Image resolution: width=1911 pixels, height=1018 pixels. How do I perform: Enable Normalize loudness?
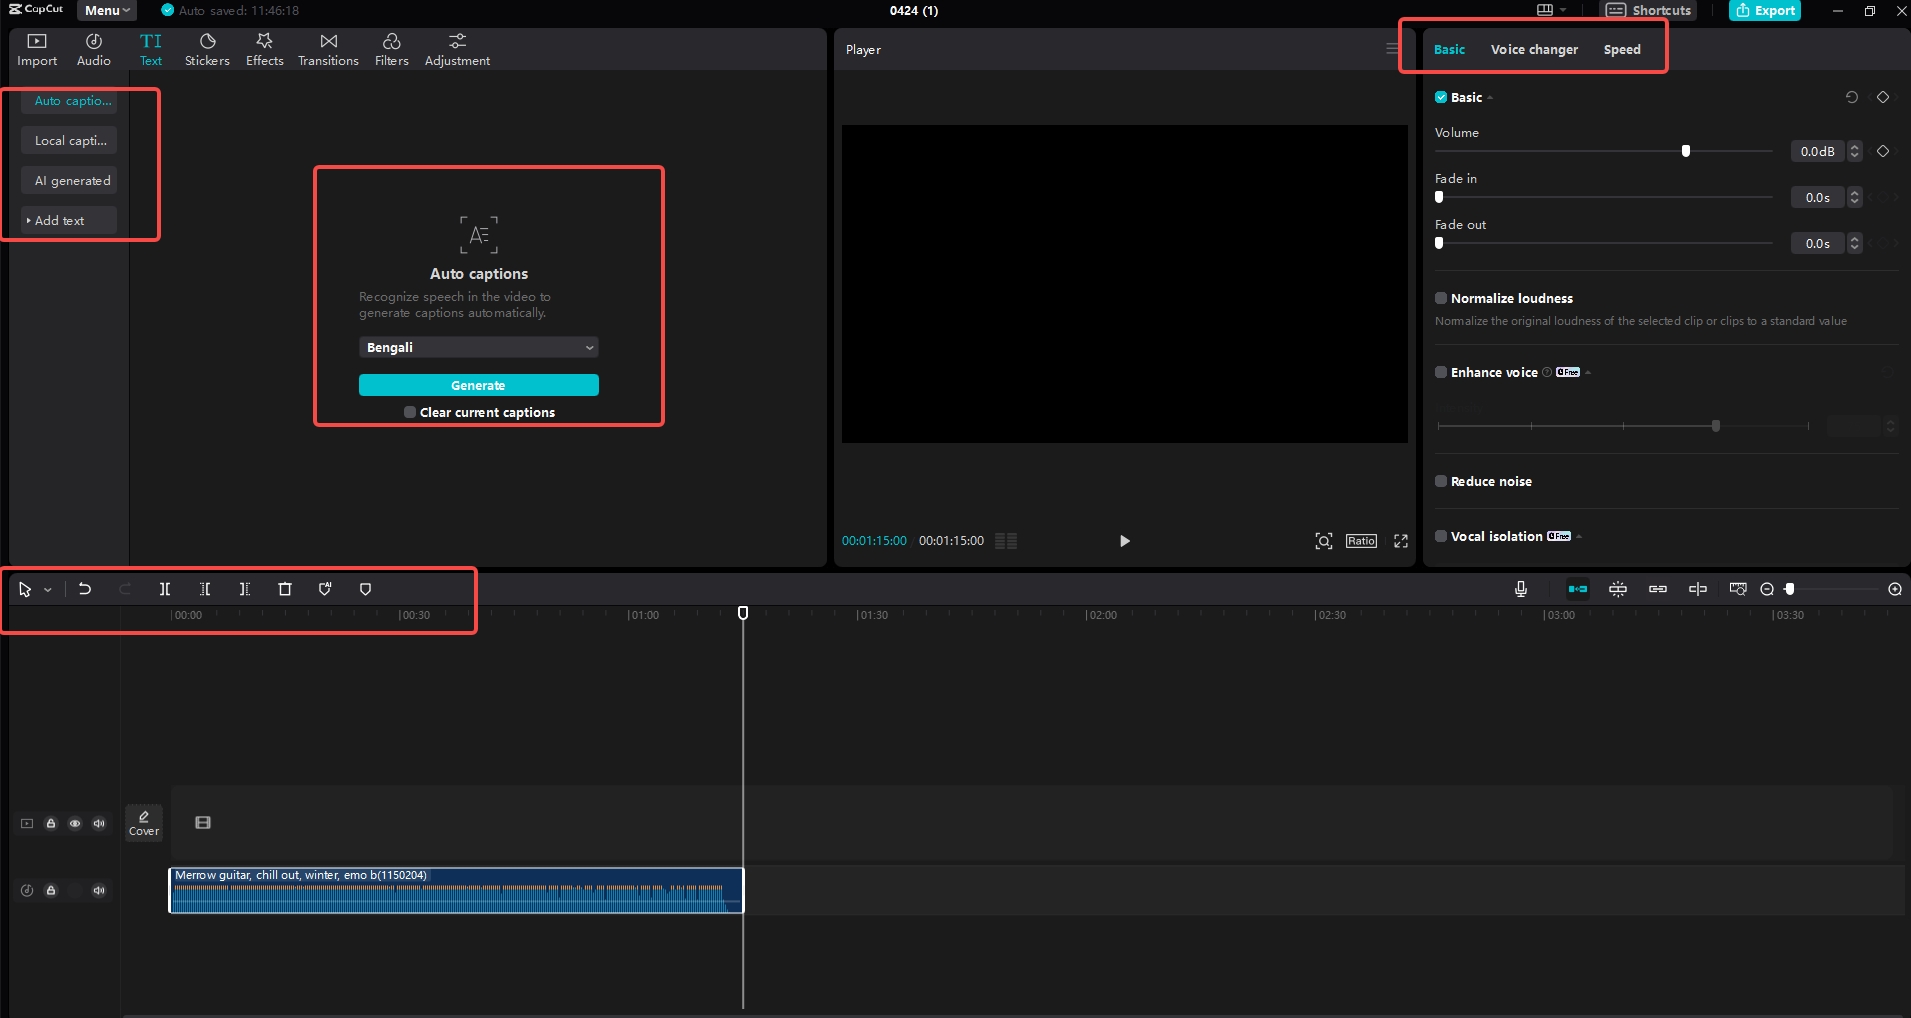[x=1440, y=298]
